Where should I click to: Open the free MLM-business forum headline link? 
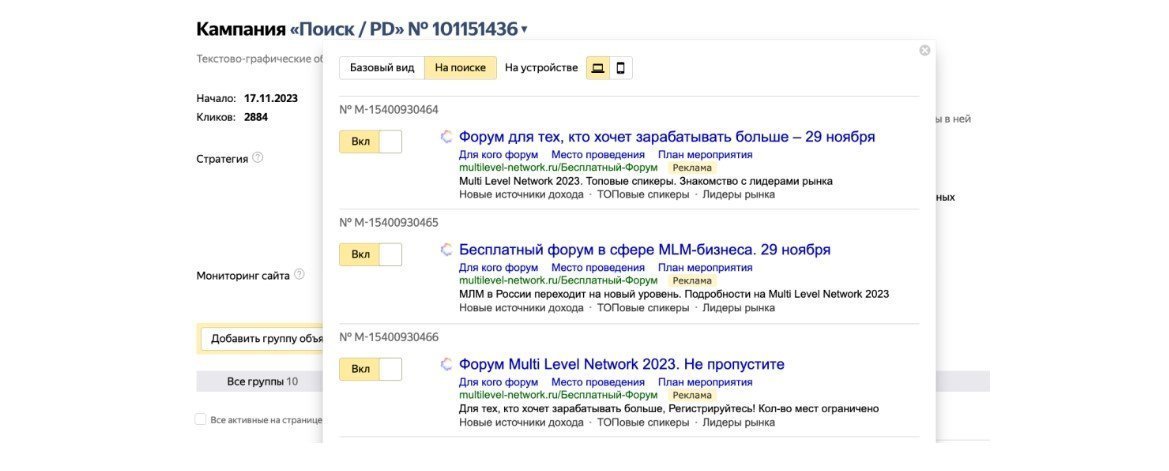click(x=644, y=250)
